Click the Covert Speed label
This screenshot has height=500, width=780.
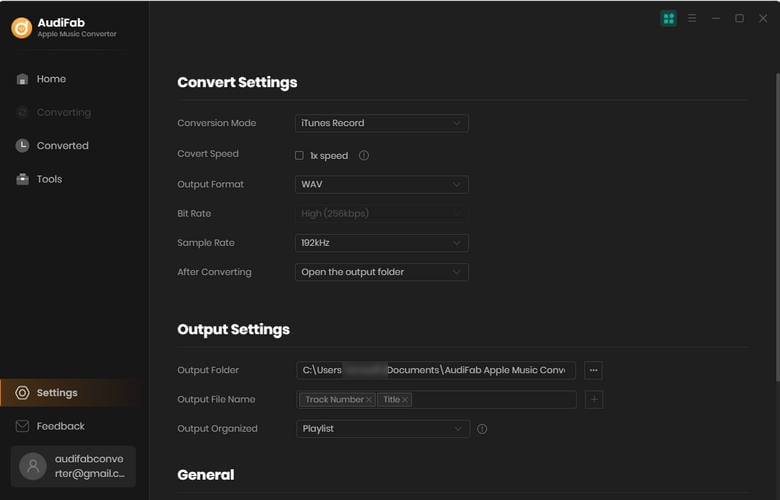click(x=208, y=154)
